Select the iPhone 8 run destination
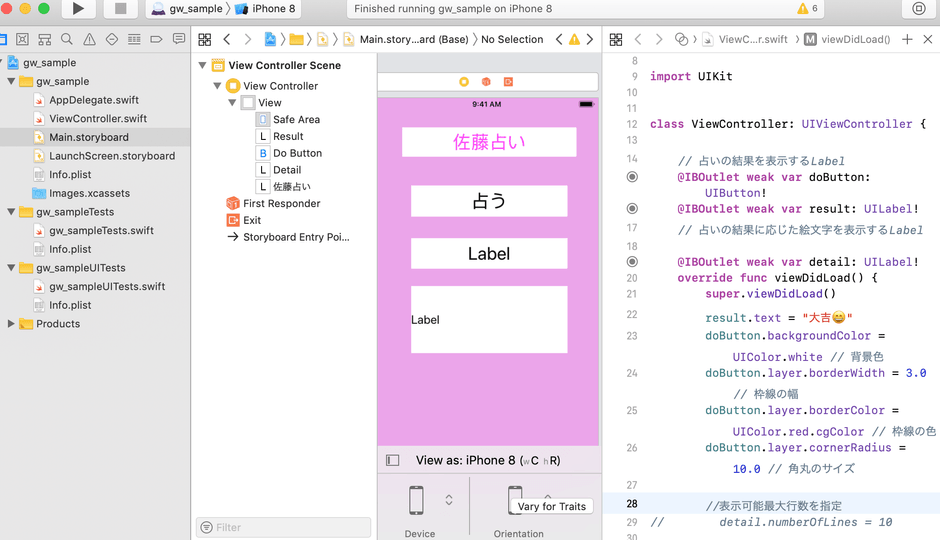The image size is (940, 540). tap(275, 9)
